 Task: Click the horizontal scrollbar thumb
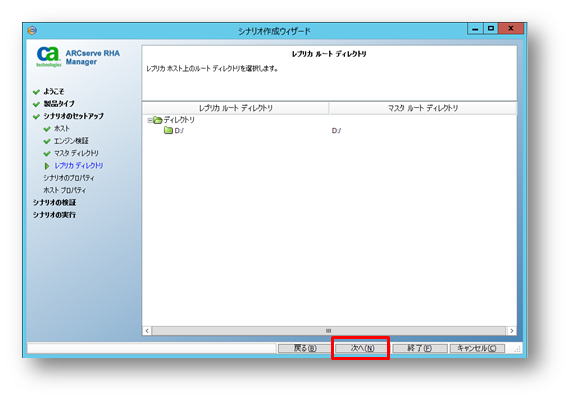[328, 331]
